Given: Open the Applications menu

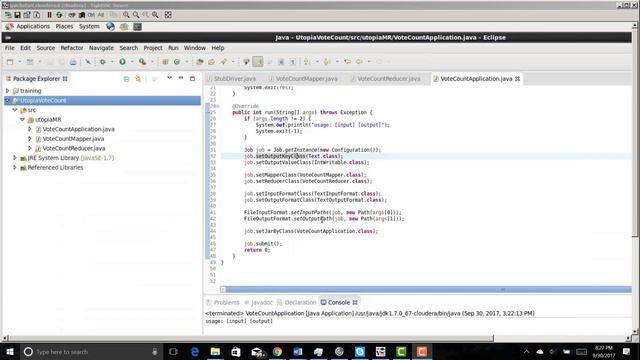Looking at the screenshot, I should [33, 27].
